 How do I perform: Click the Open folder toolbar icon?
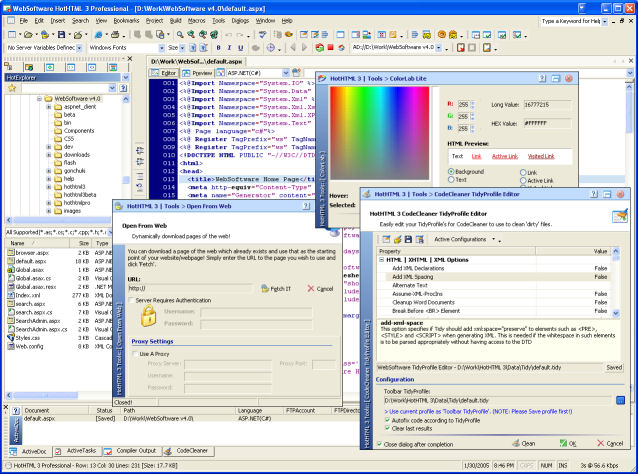[28, 35]
